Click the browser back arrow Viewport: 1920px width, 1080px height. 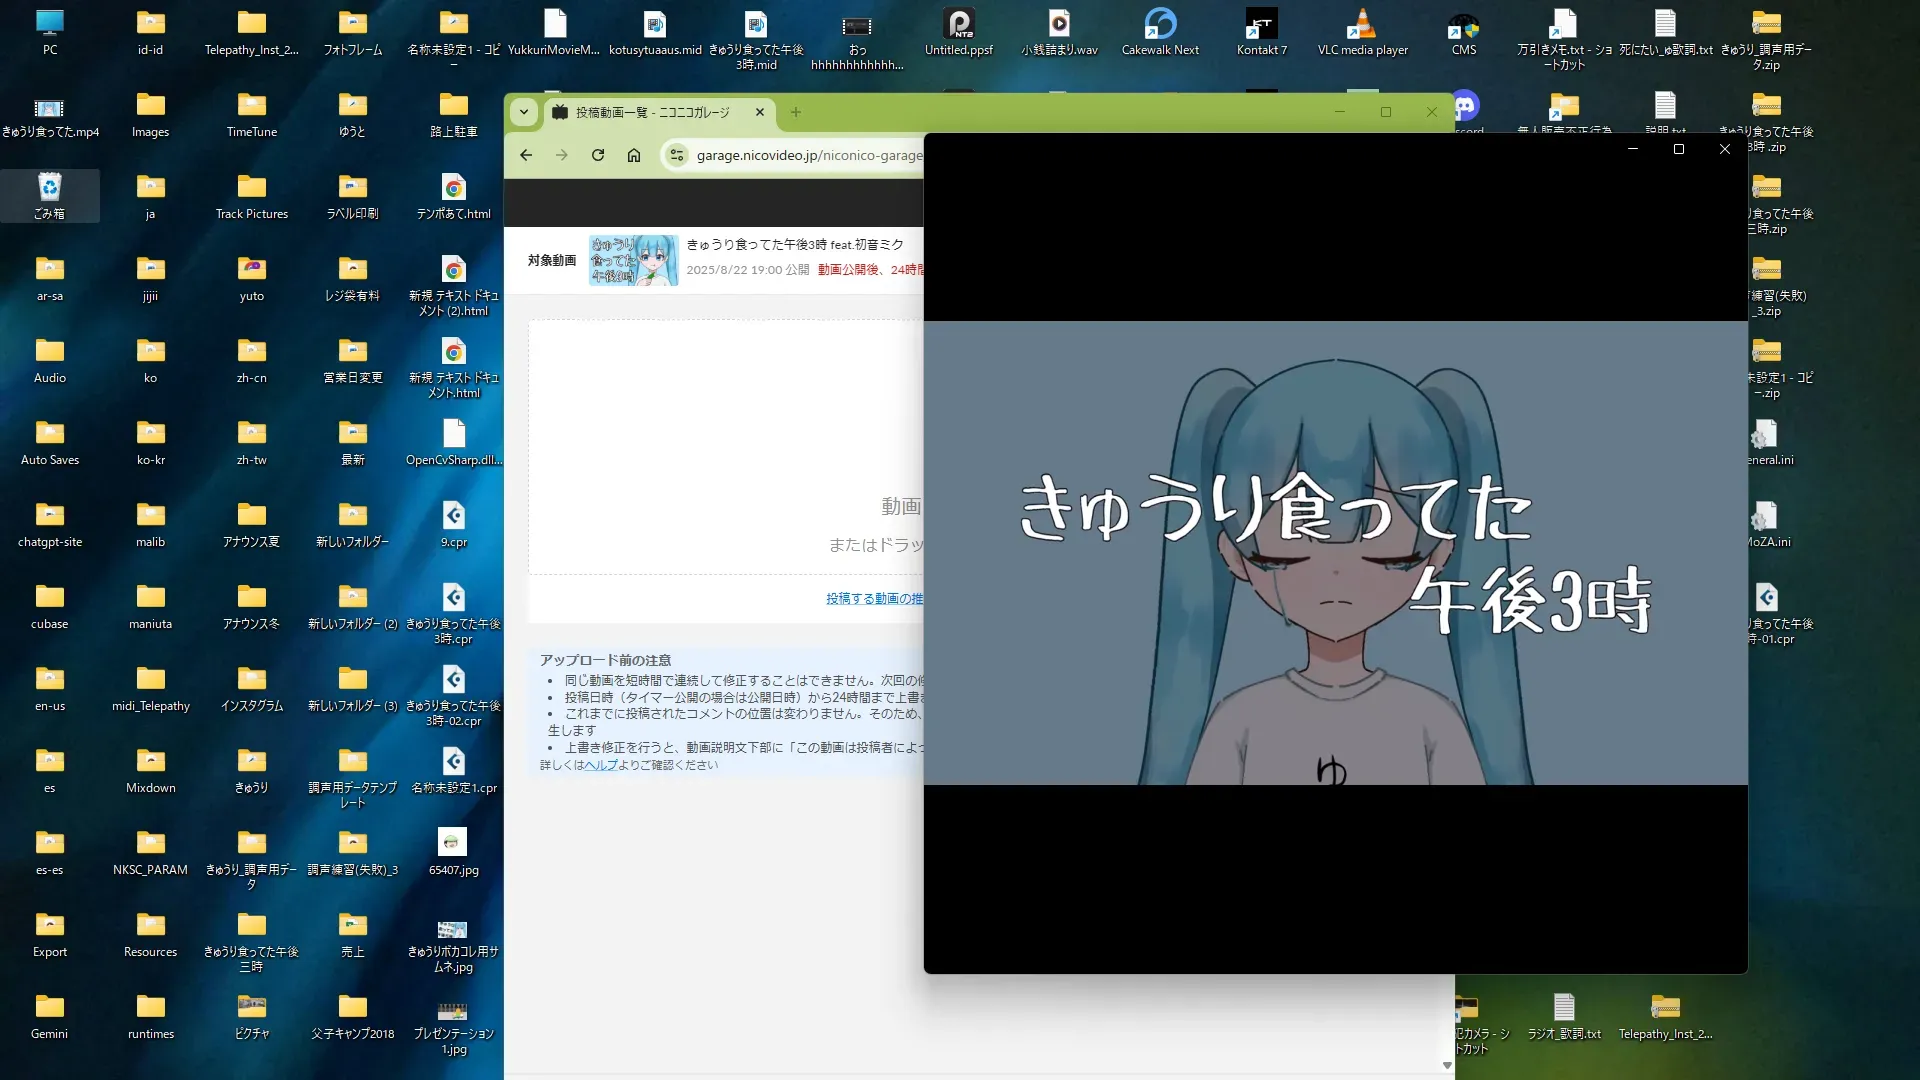(526, 155)
